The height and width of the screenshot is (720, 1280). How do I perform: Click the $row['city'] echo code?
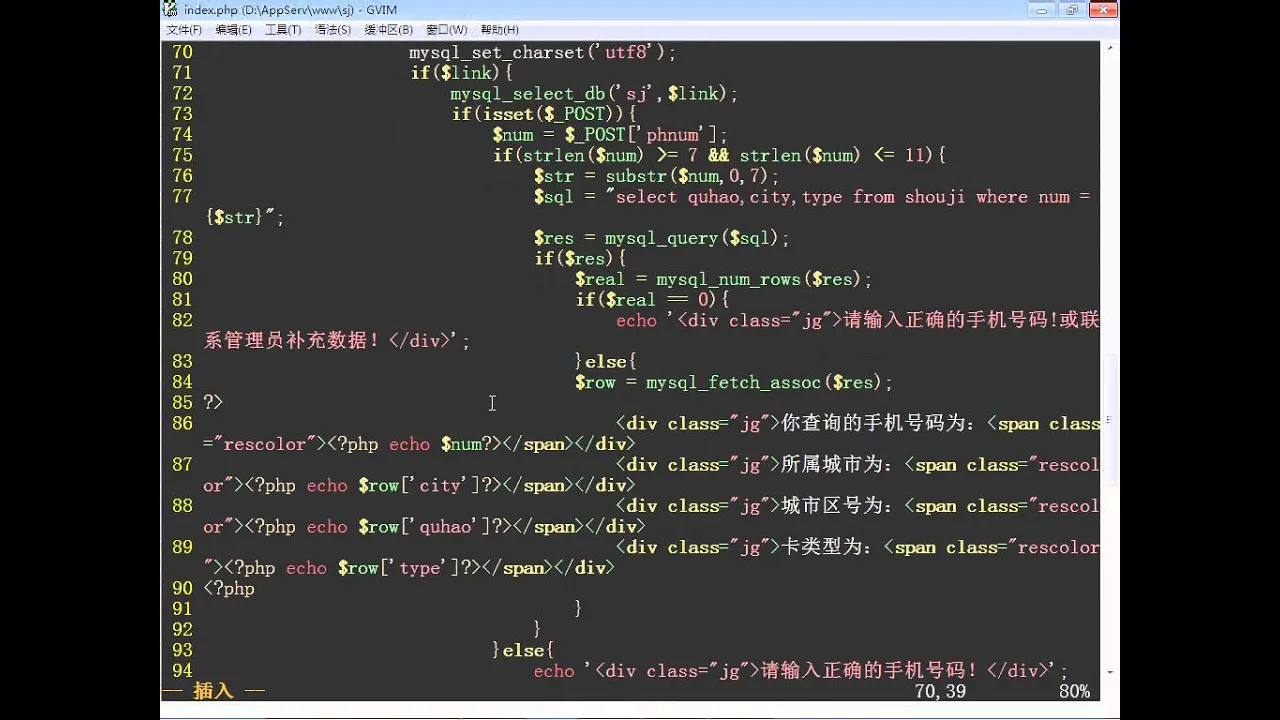point(373,486)
